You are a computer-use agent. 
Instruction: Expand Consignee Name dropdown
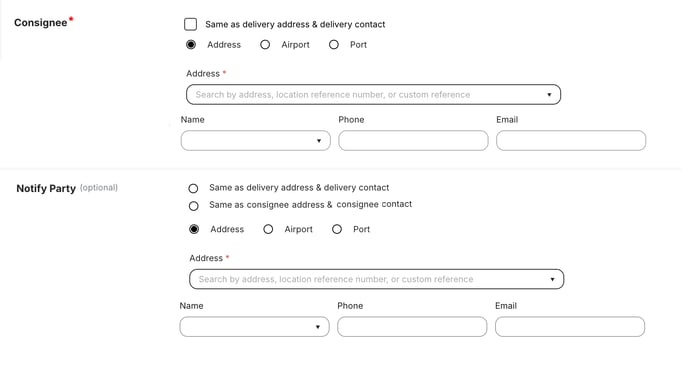pos(255,141)
